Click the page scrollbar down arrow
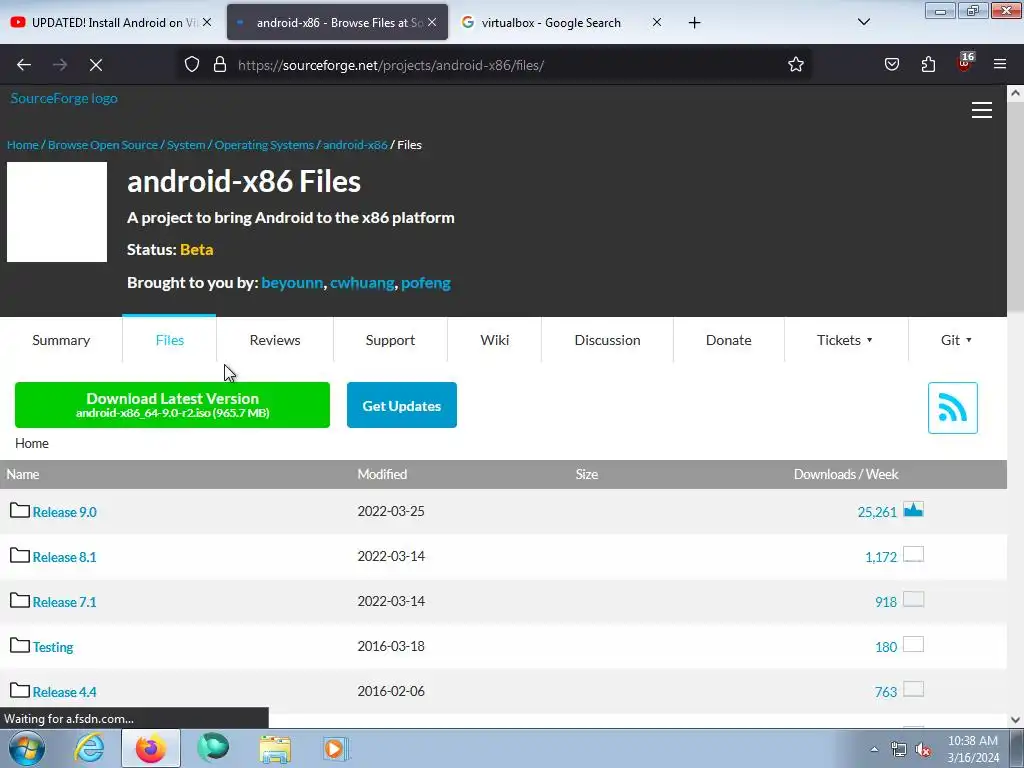 pyautogui.click(x=1016, y=720)
